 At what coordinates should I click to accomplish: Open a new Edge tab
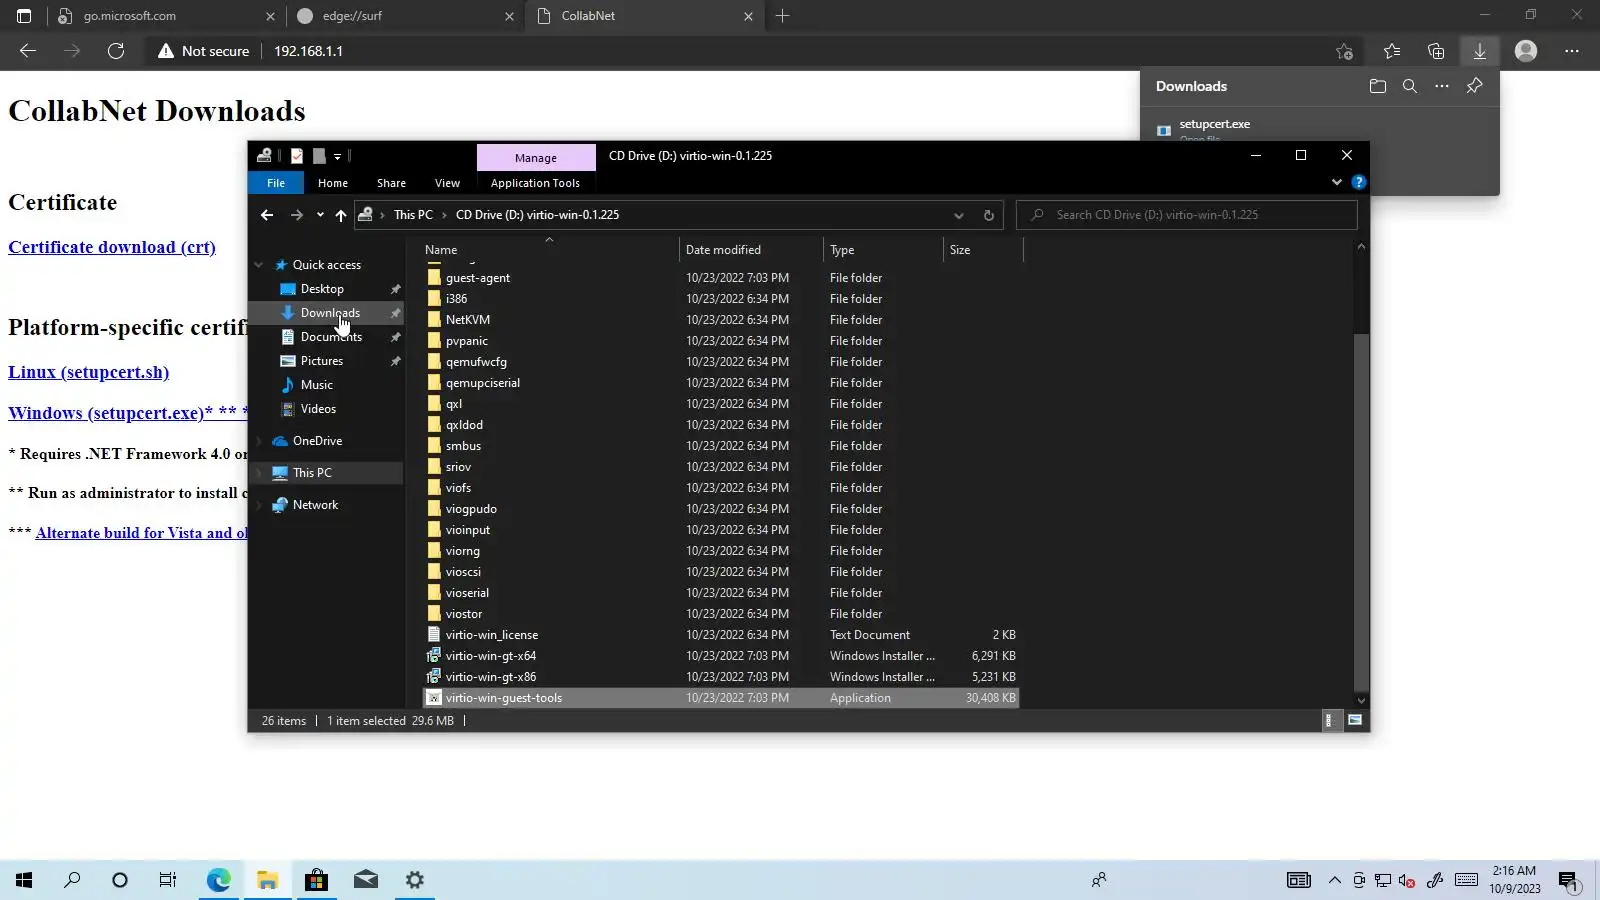[x=783, y=16]
